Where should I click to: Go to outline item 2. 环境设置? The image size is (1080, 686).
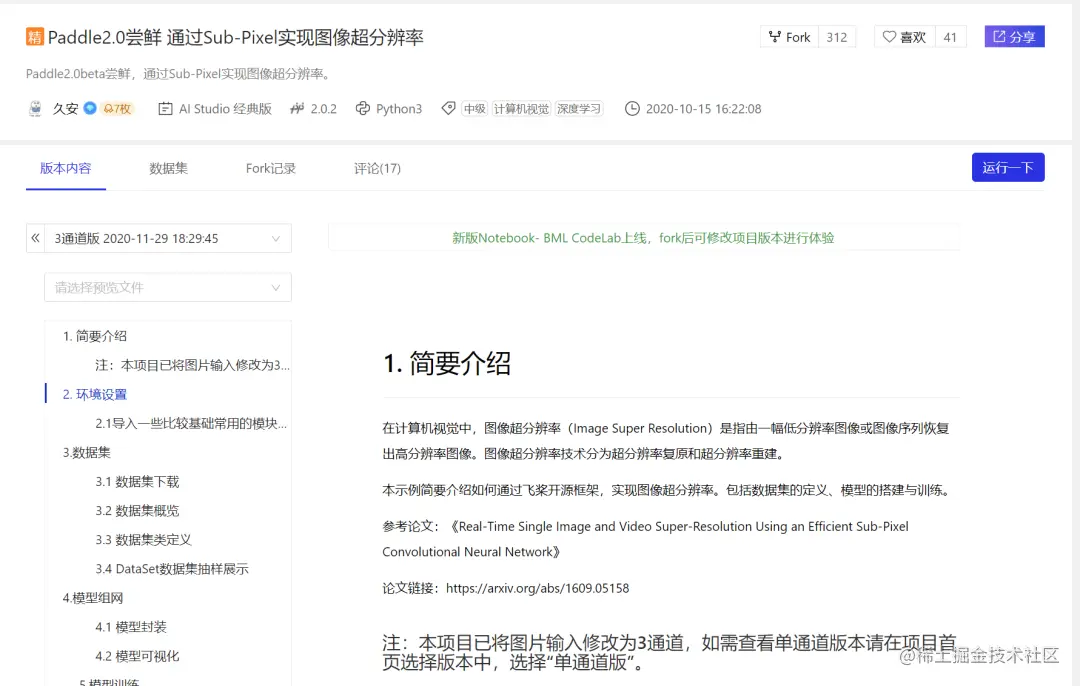click(x=95, y=395)
